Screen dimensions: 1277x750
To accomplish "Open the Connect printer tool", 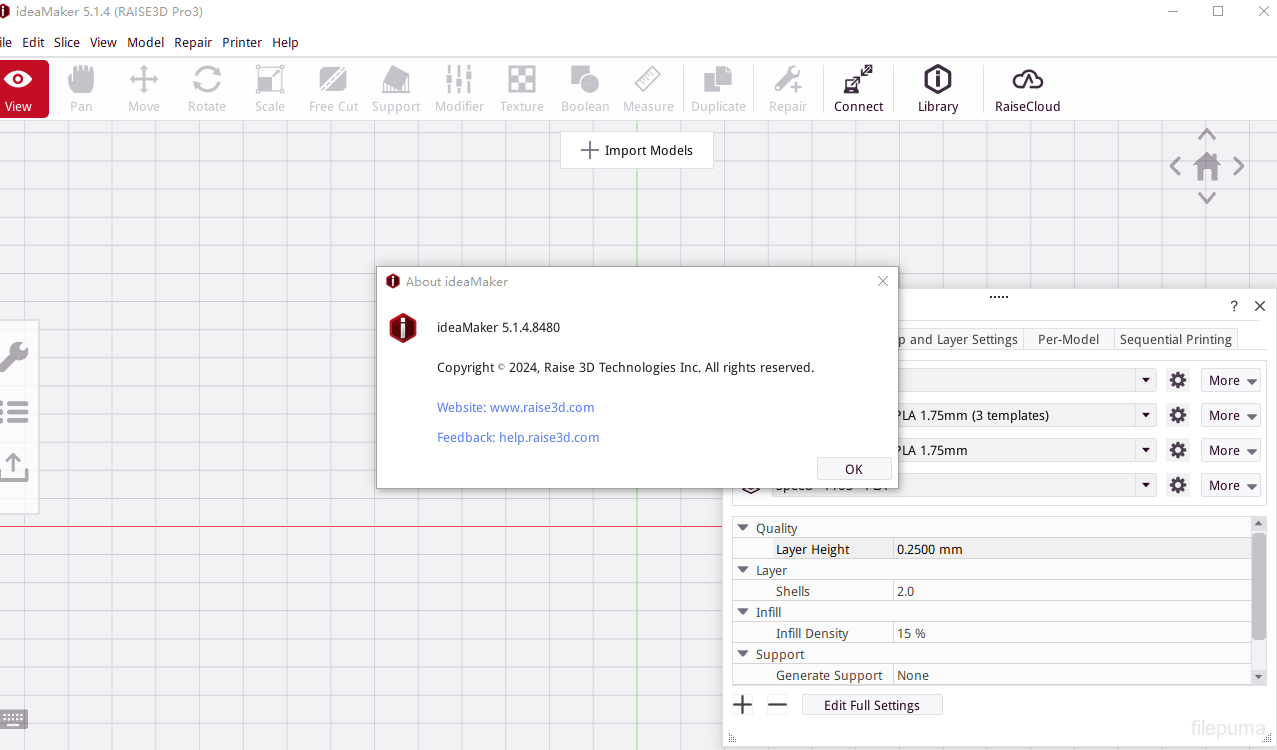I will [x=858, y=89].
